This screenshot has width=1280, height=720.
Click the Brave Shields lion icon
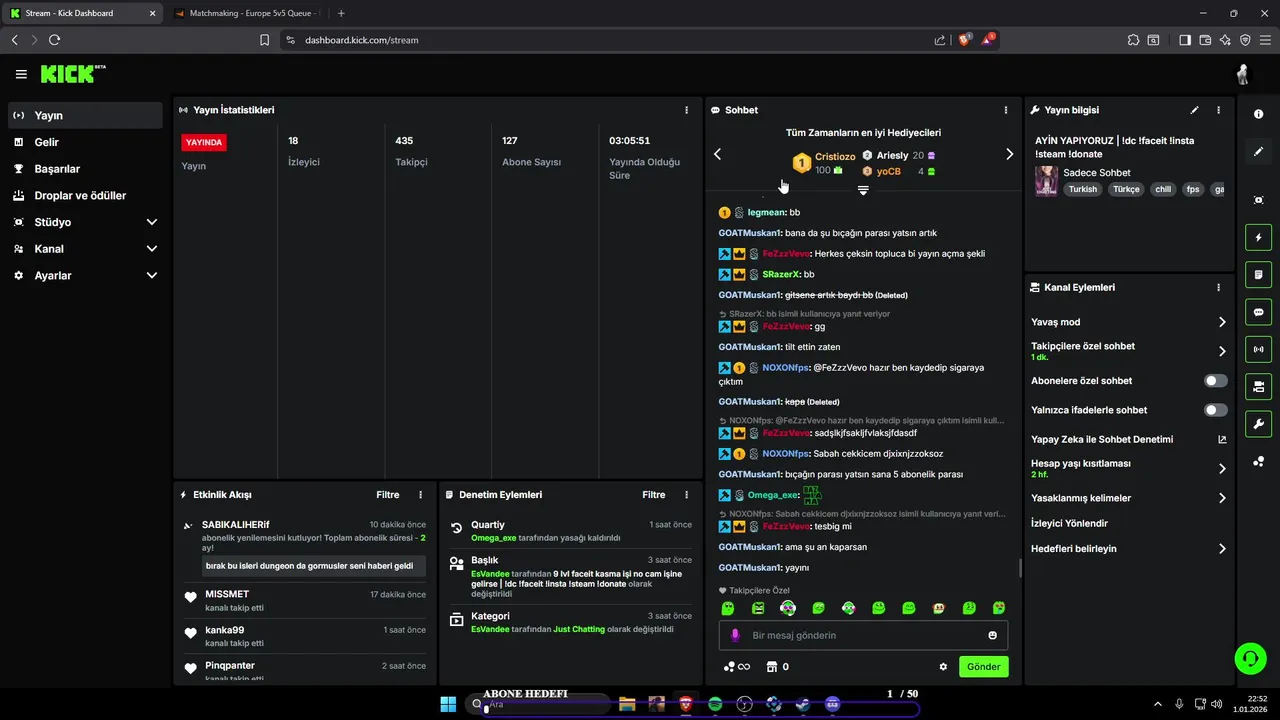[964, 40]
